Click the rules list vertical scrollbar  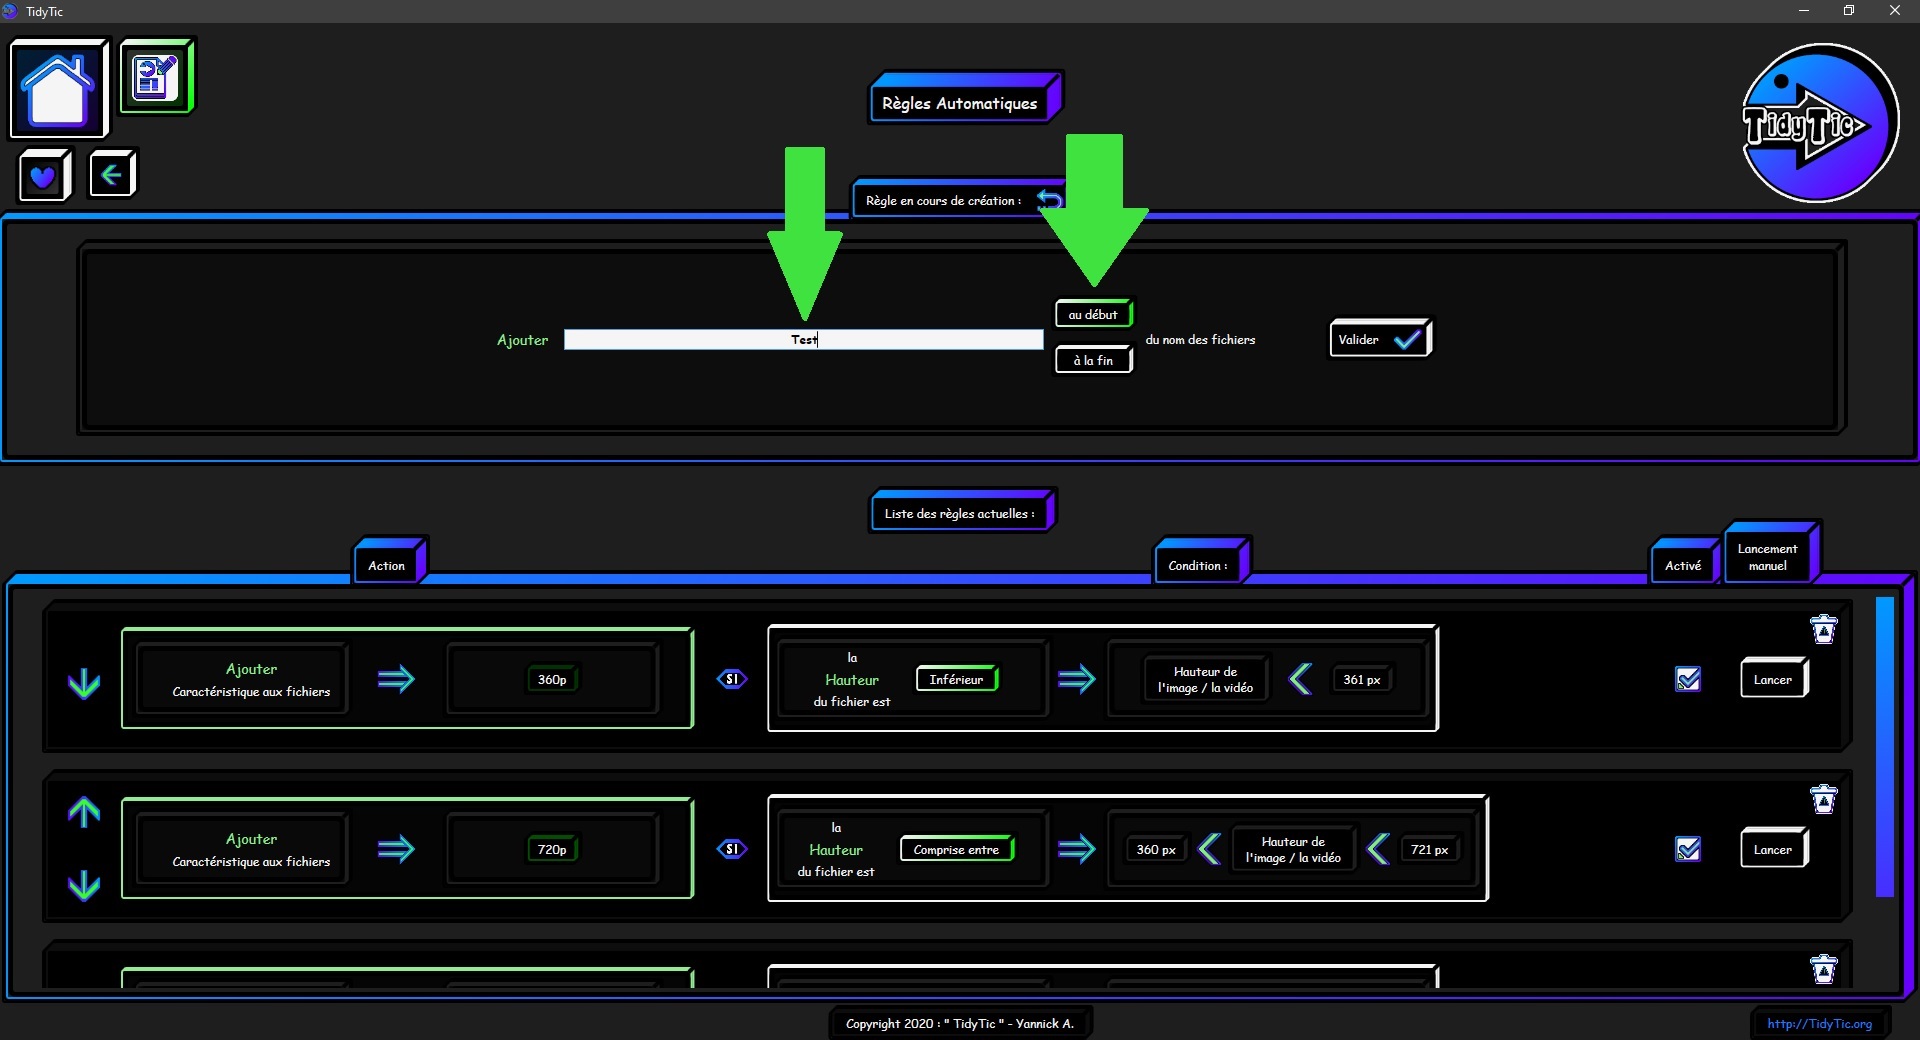[1885, 747]
